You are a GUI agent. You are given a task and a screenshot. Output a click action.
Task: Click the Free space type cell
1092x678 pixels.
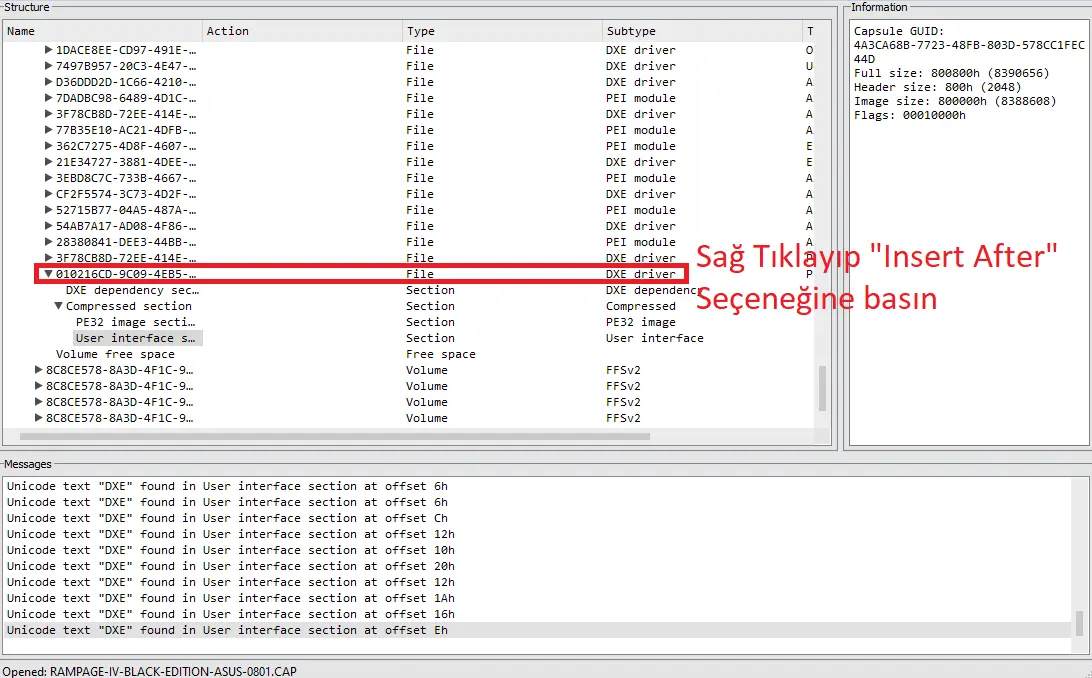(441, 354)
